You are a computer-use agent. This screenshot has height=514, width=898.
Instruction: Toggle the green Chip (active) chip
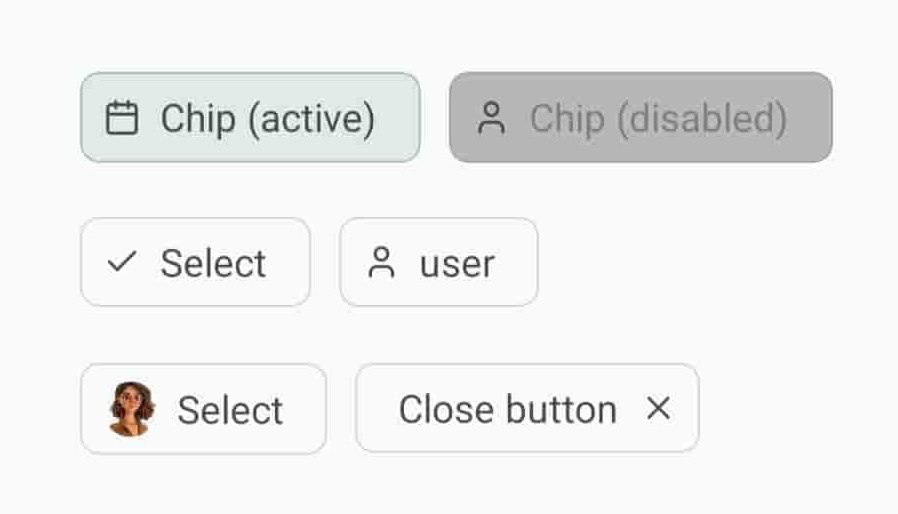click(x=250, y=117)
